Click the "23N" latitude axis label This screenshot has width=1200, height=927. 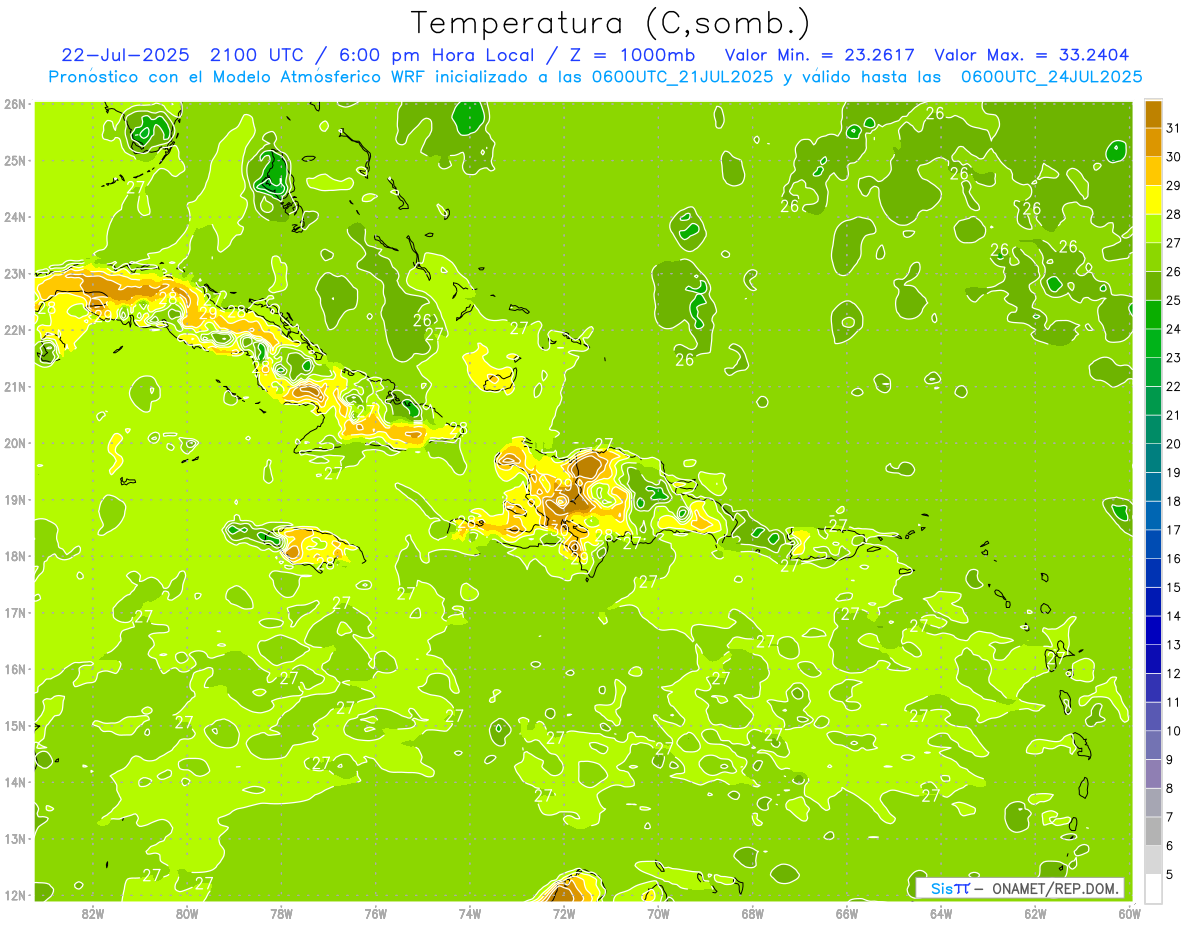(x=15, y=273)
